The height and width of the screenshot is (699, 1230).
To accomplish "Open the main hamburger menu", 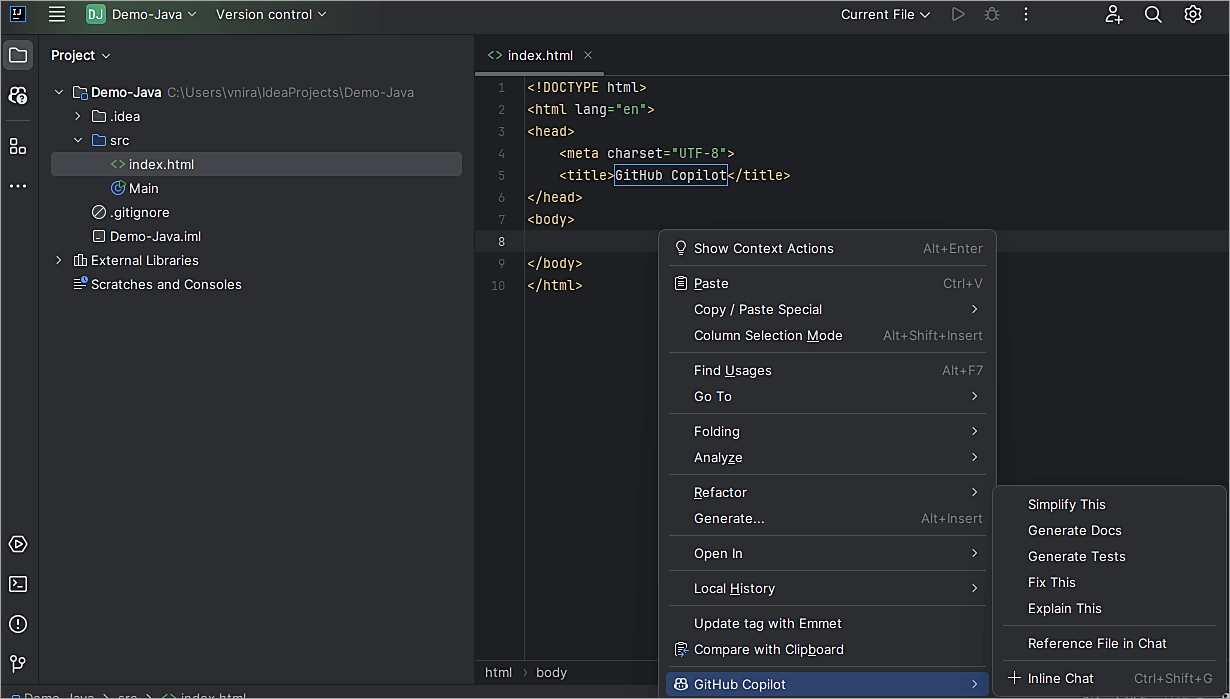I will 57,15.
